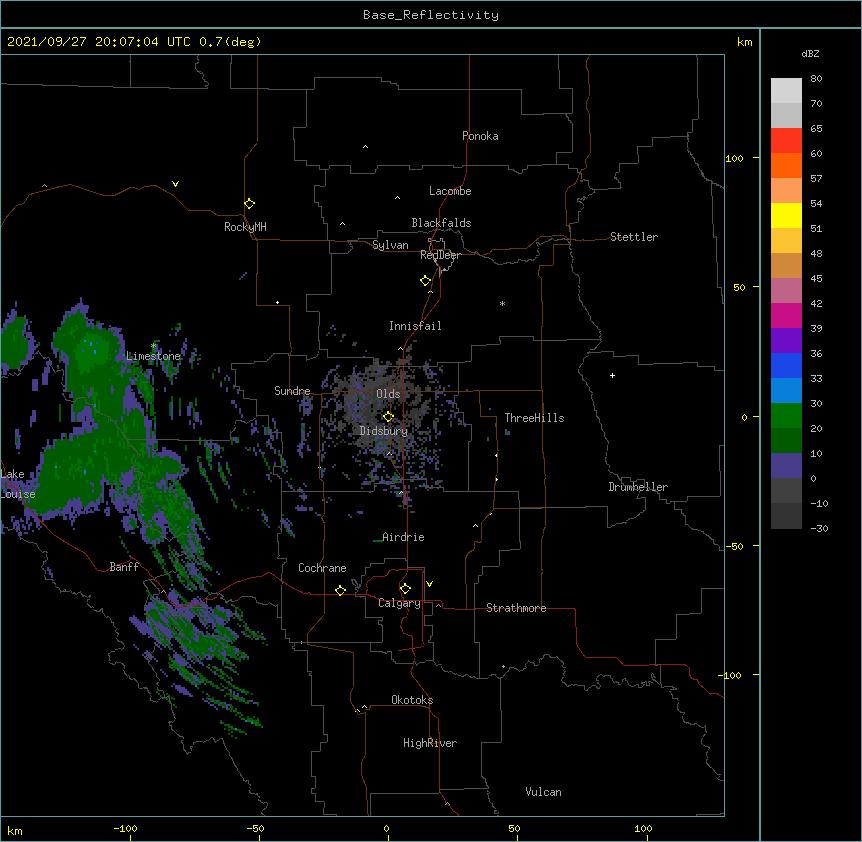The image size is (862, 842).
Task: Click the Innisfail town label
Action: 415,326
